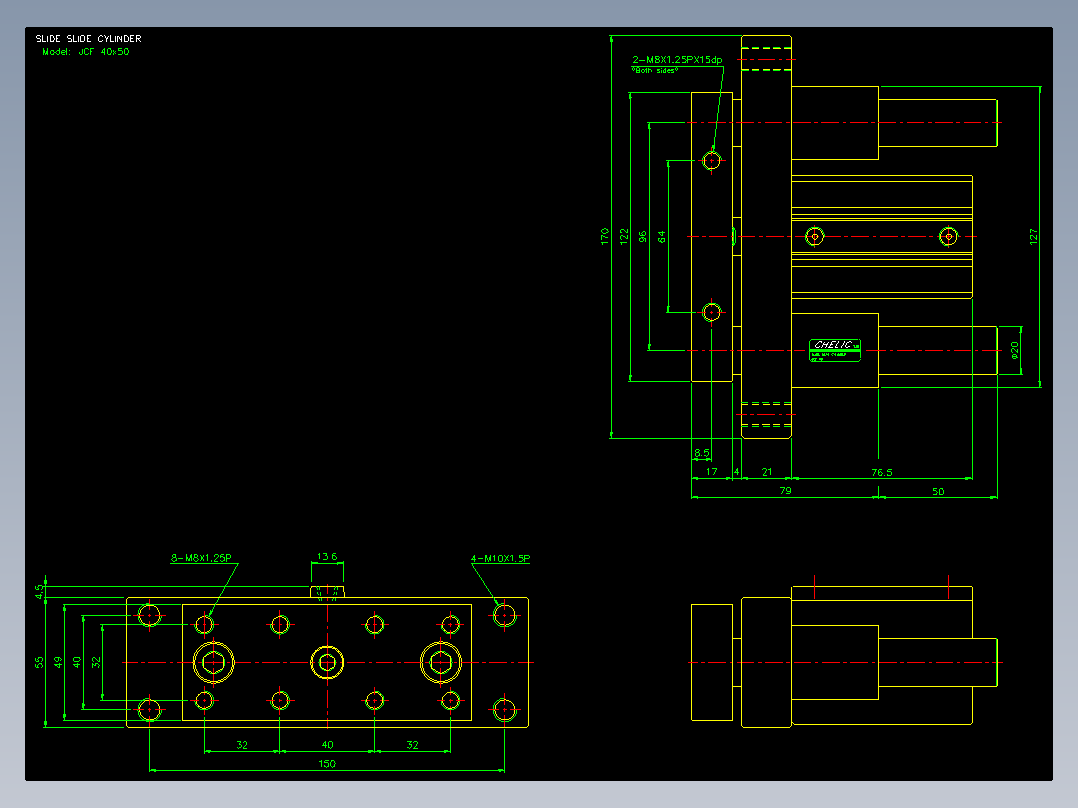
Task: Click the 76.5 horizontal dimension value
Action: [x=882, y=472]
